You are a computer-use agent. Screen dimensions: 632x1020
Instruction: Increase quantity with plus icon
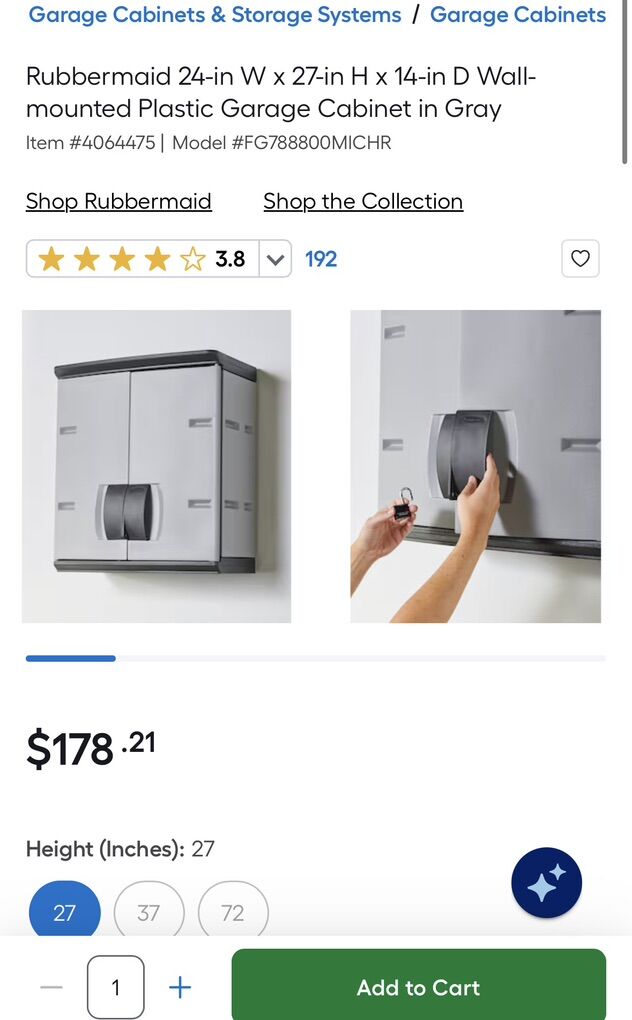tap(180, 987)
